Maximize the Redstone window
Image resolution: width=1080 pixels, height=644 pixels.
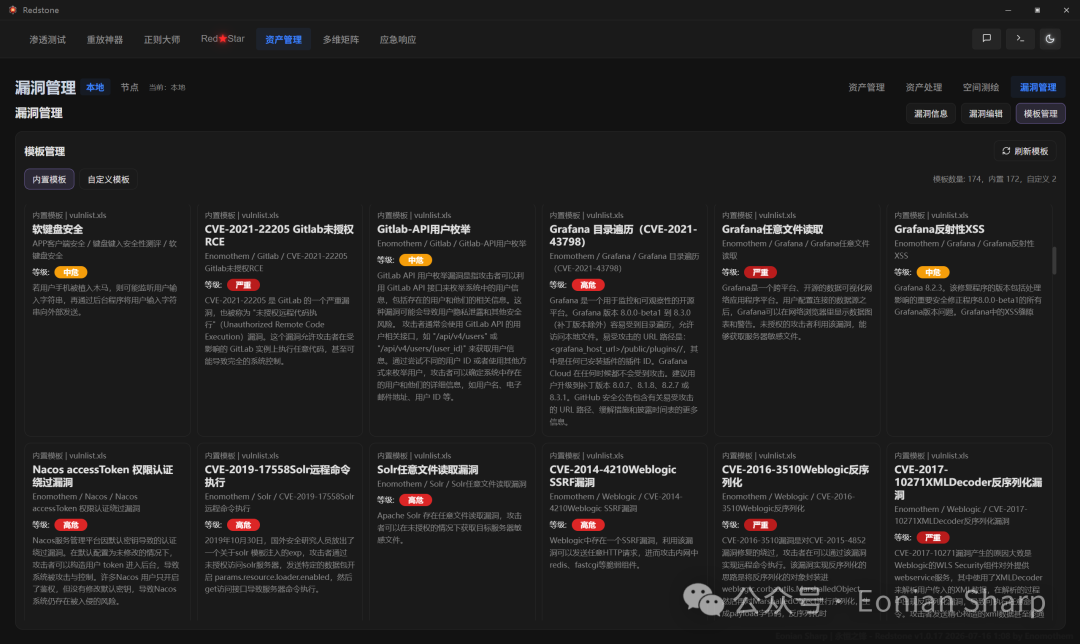coord(1037,10)
